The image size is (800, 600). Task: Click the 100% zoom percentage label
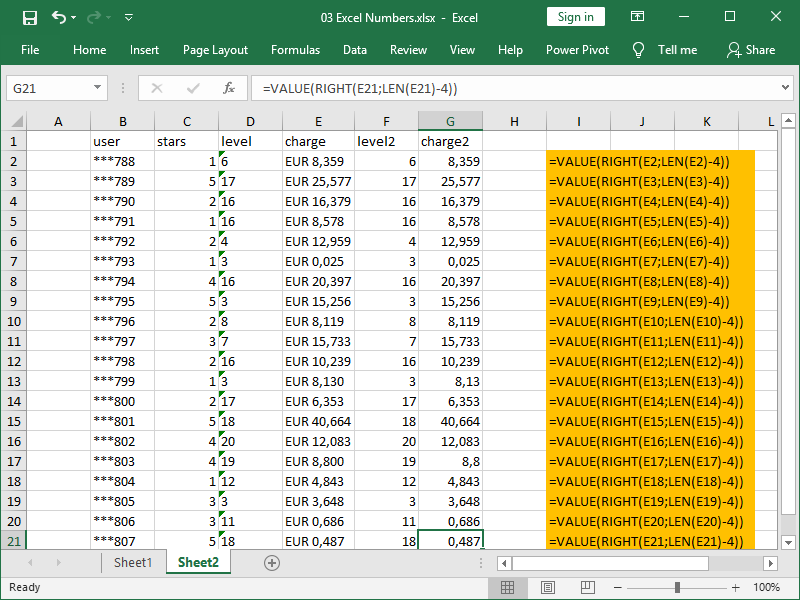click(x=768, y=588)
